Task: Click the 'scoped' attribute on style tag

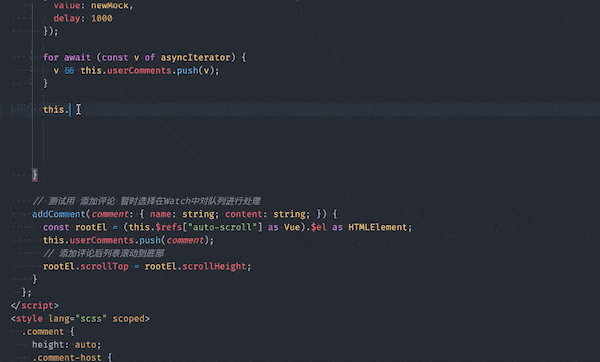Action: pos(129,318)
